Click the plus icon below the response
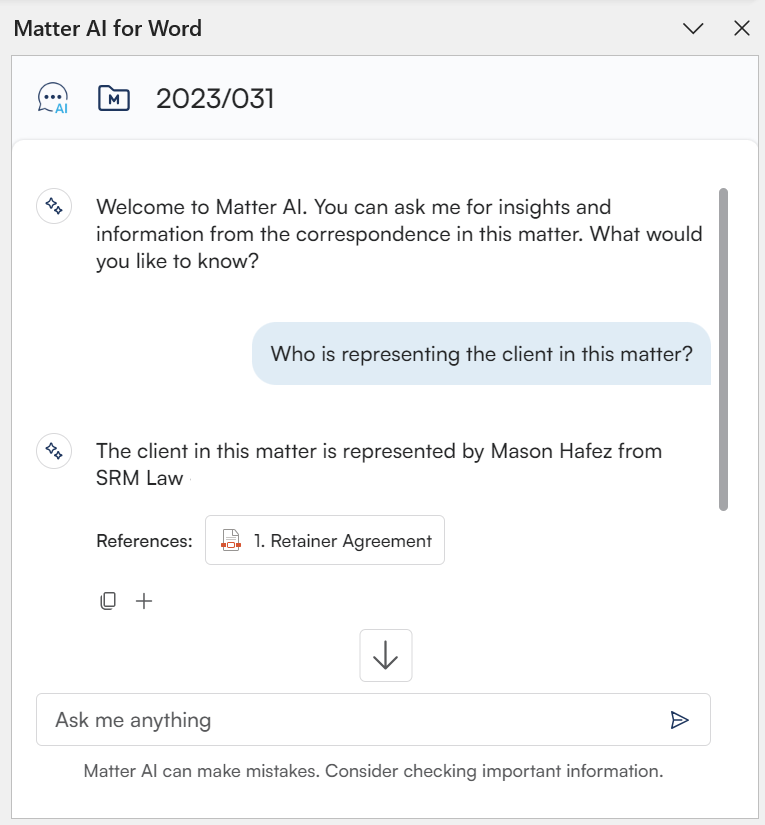Image resolution: width=765 pixels, height=825 pixels. tap(144, 601)
